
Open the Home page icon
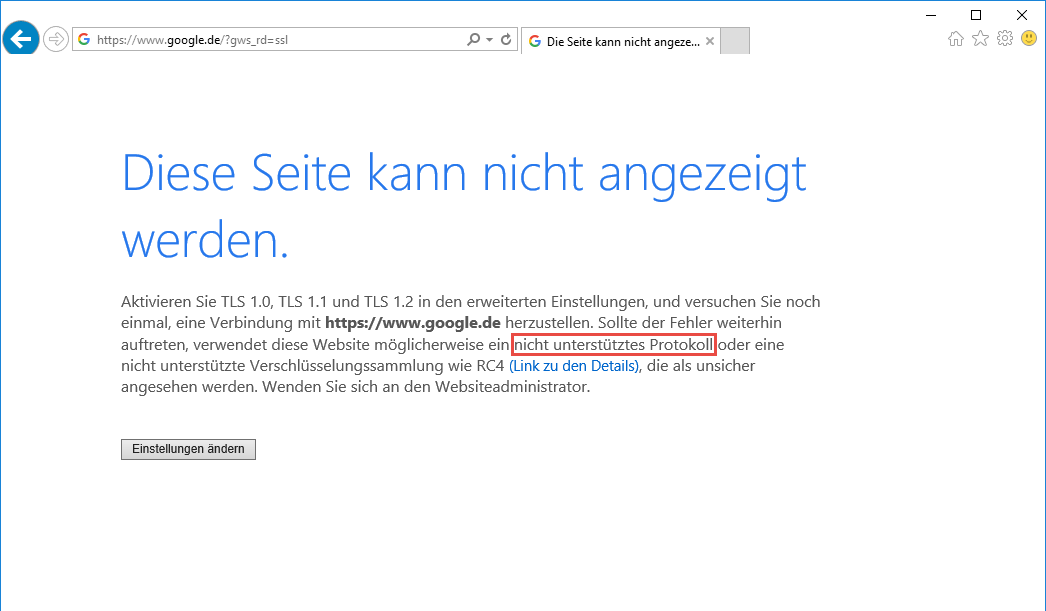click(956, 39)
